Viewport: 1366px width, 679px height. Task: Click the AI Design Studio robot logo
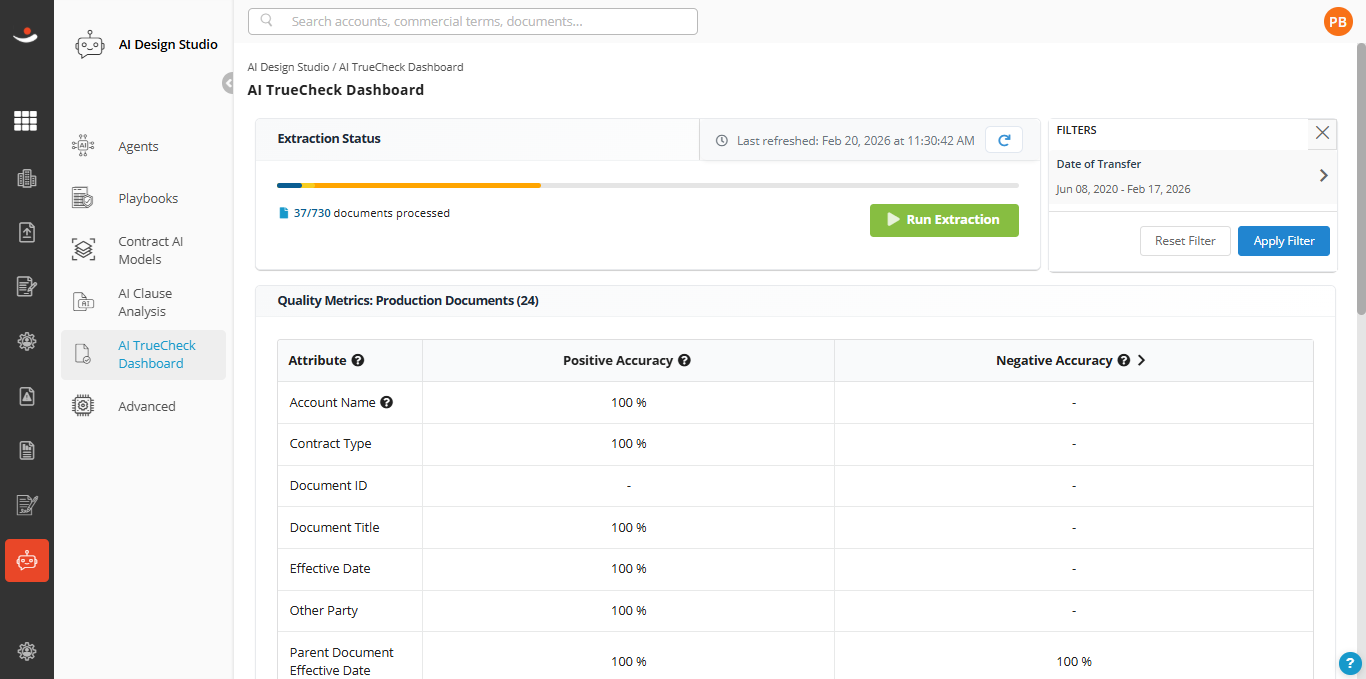pos(90,45)
